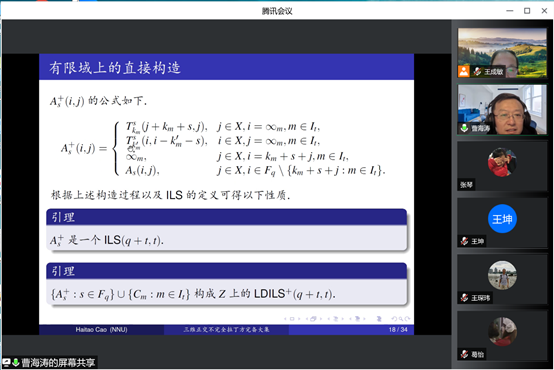This screenshot has height=370, width=554.
Task: Maximize the 腾讯会议 meeting window
Action: coord(527,11)
